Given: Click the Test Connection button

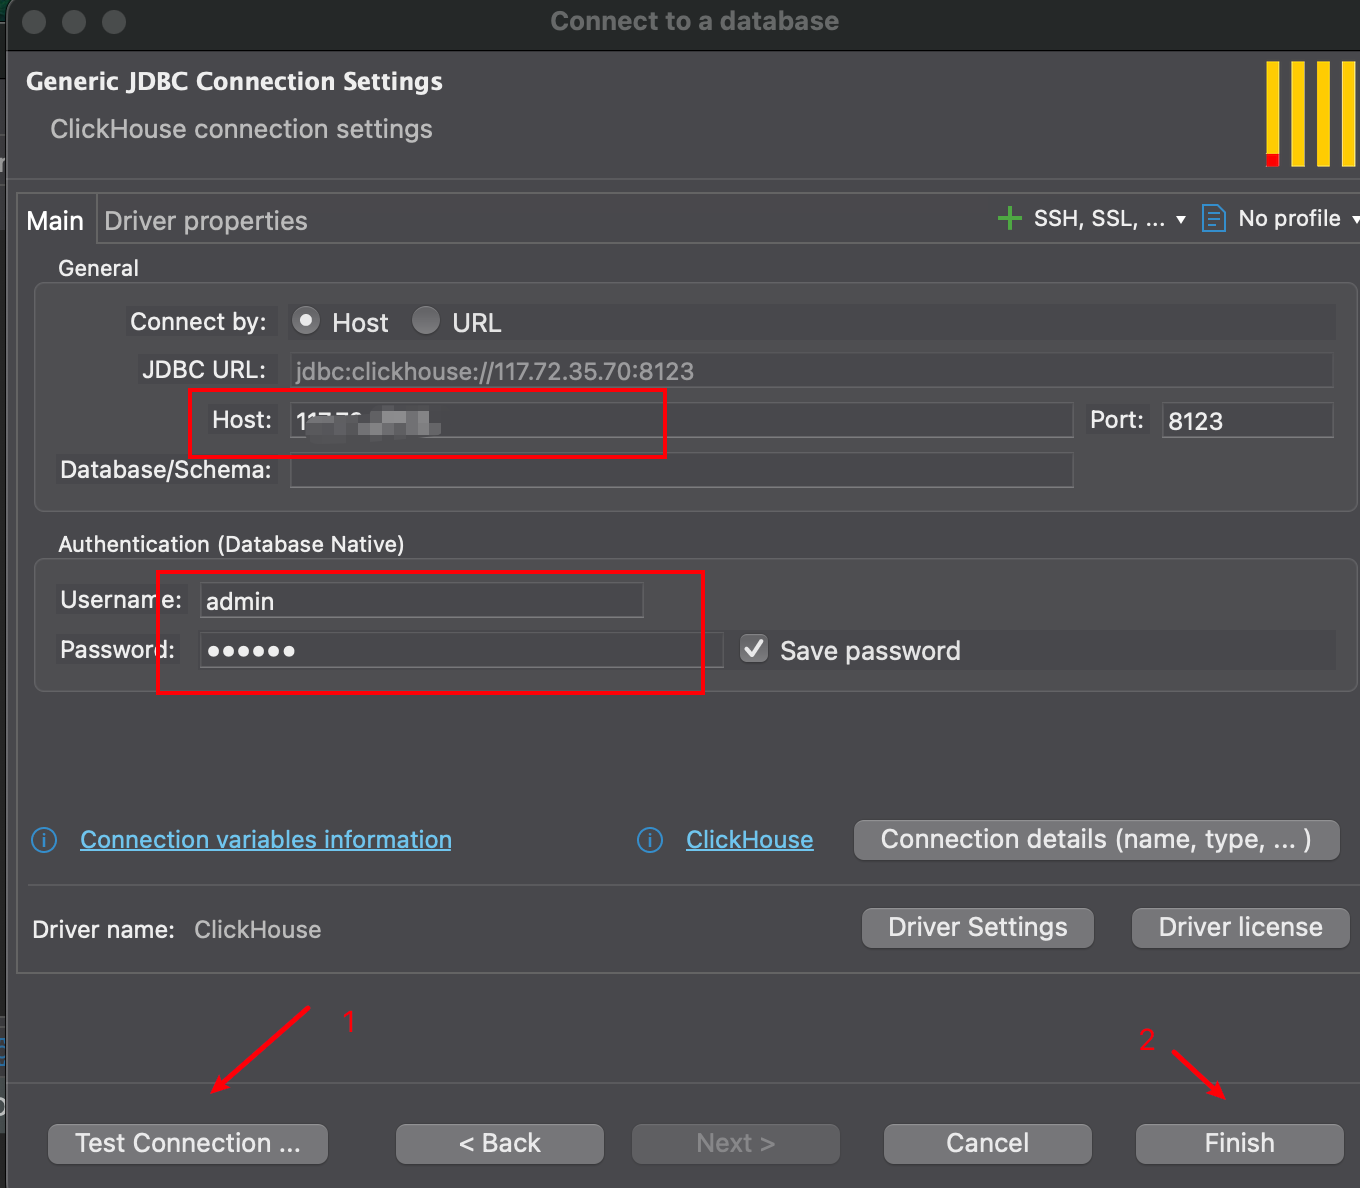Looking at the screenshot, I should click(x=188, y=1143).
